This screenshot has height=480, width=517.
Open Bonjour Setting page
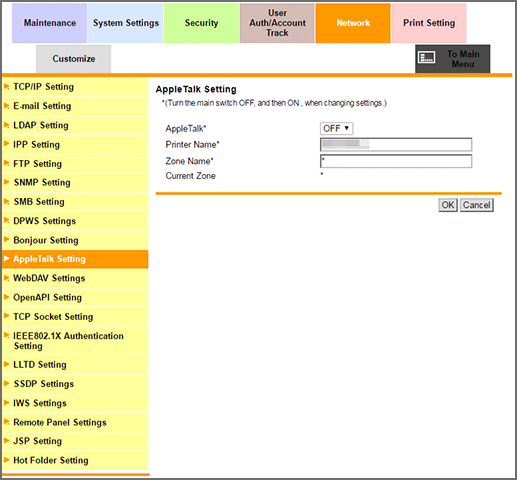(75, 240)
